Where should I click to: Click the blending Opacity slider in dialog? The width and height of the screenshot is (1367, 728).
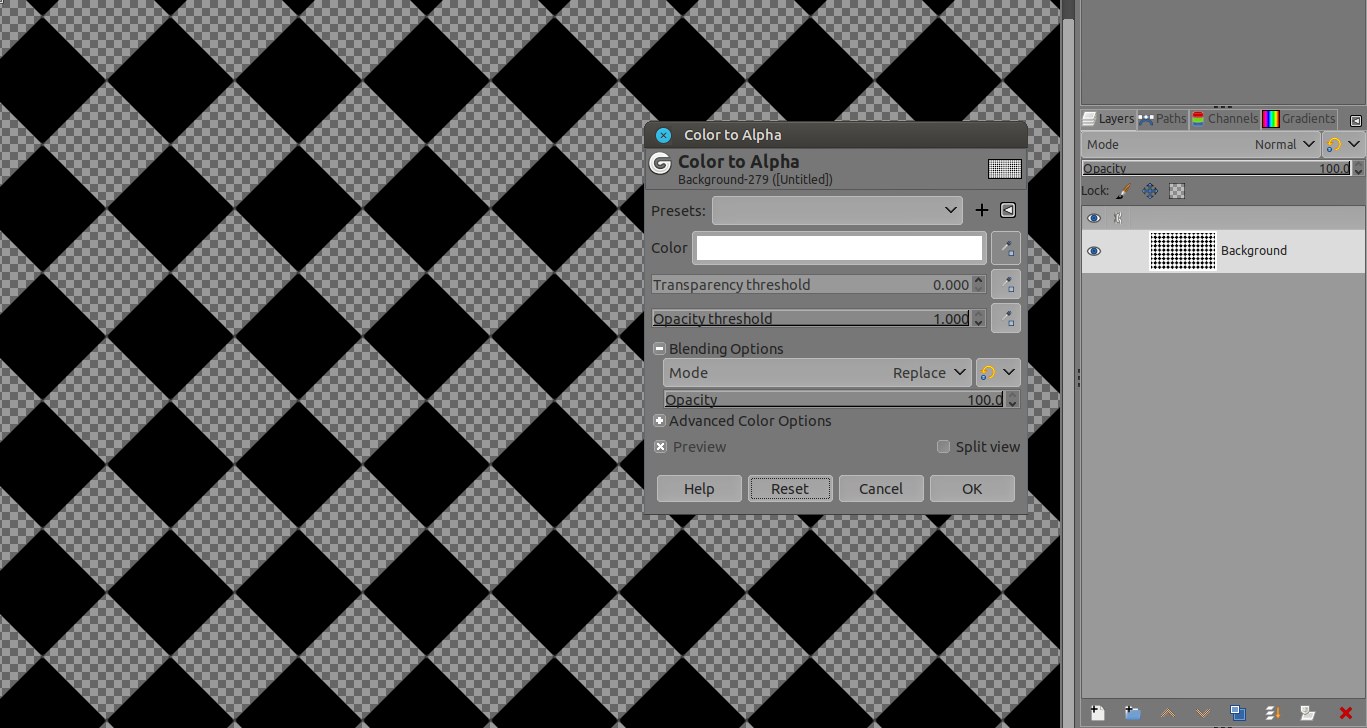[x=834, y=400]
